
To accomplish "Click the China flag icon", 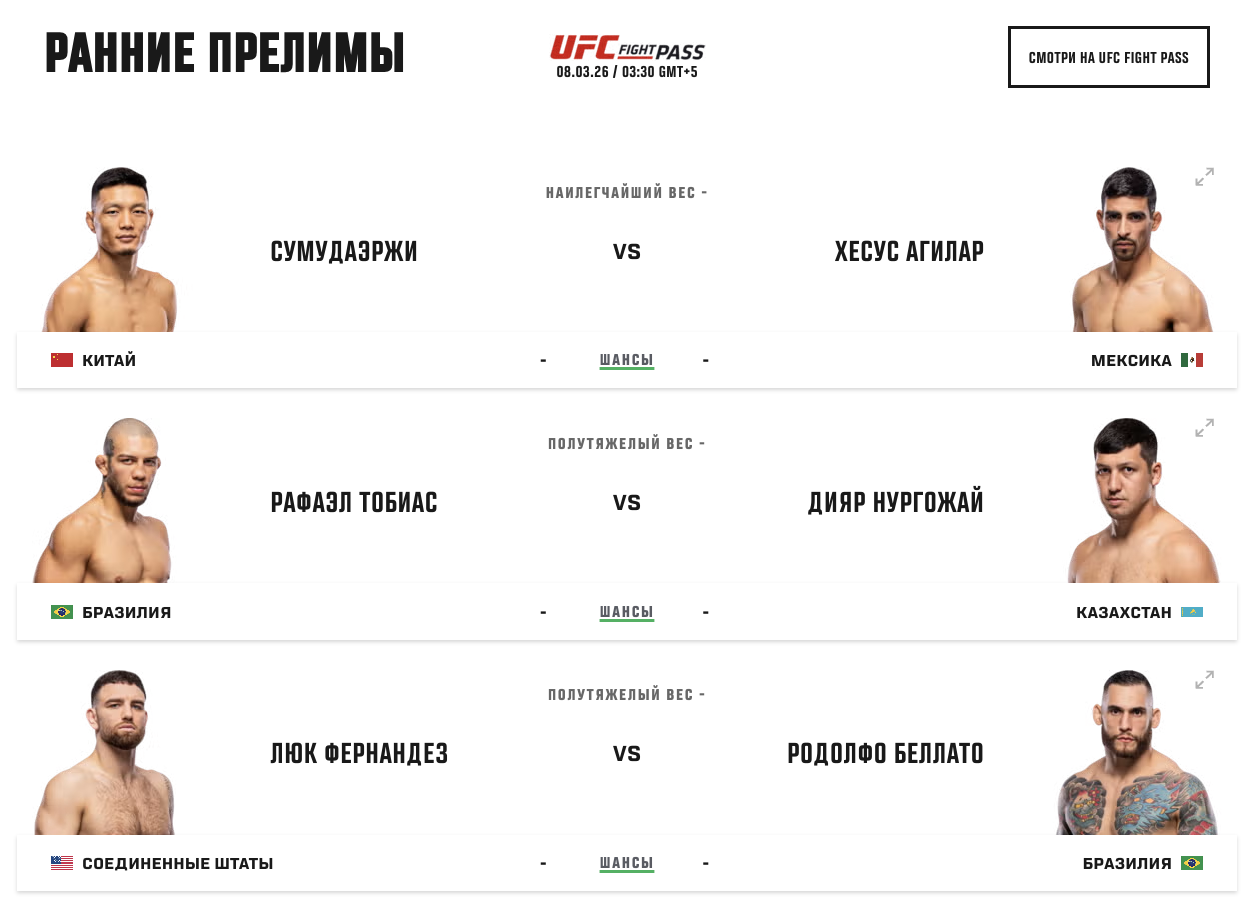I will pos(62,360).
